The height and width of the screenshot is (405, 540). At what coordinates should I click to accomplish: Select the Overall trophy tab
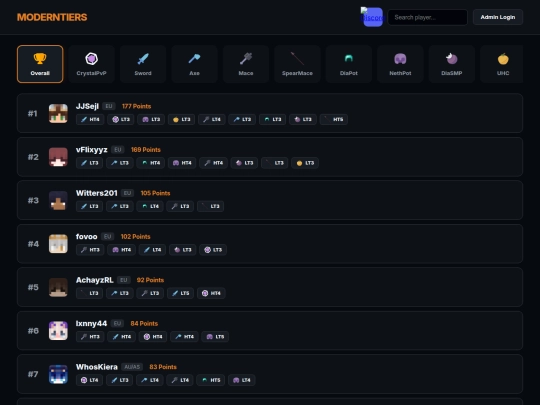pos(40,64)
